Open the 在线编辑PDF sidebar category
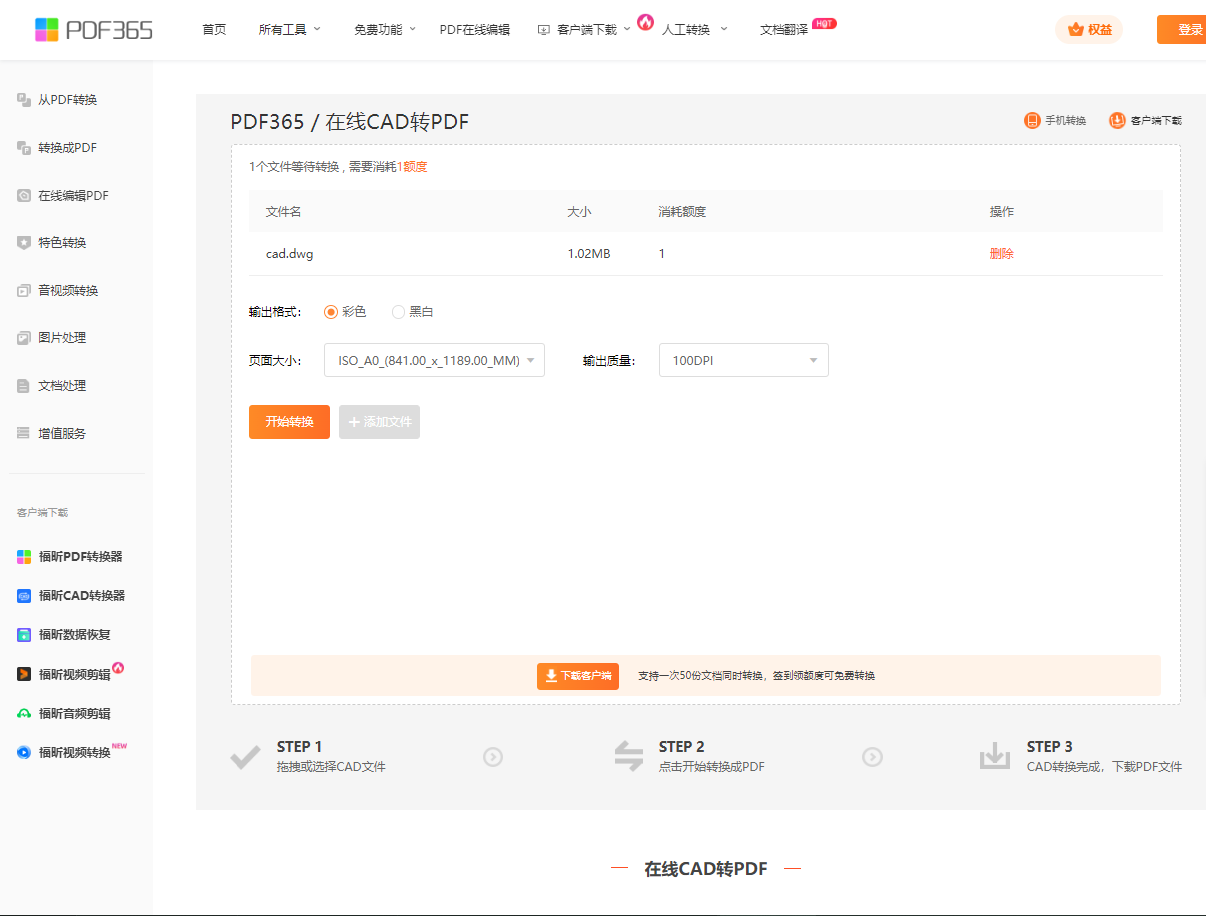The width and height of the screenshot is (1206, 916). (73, 196)
